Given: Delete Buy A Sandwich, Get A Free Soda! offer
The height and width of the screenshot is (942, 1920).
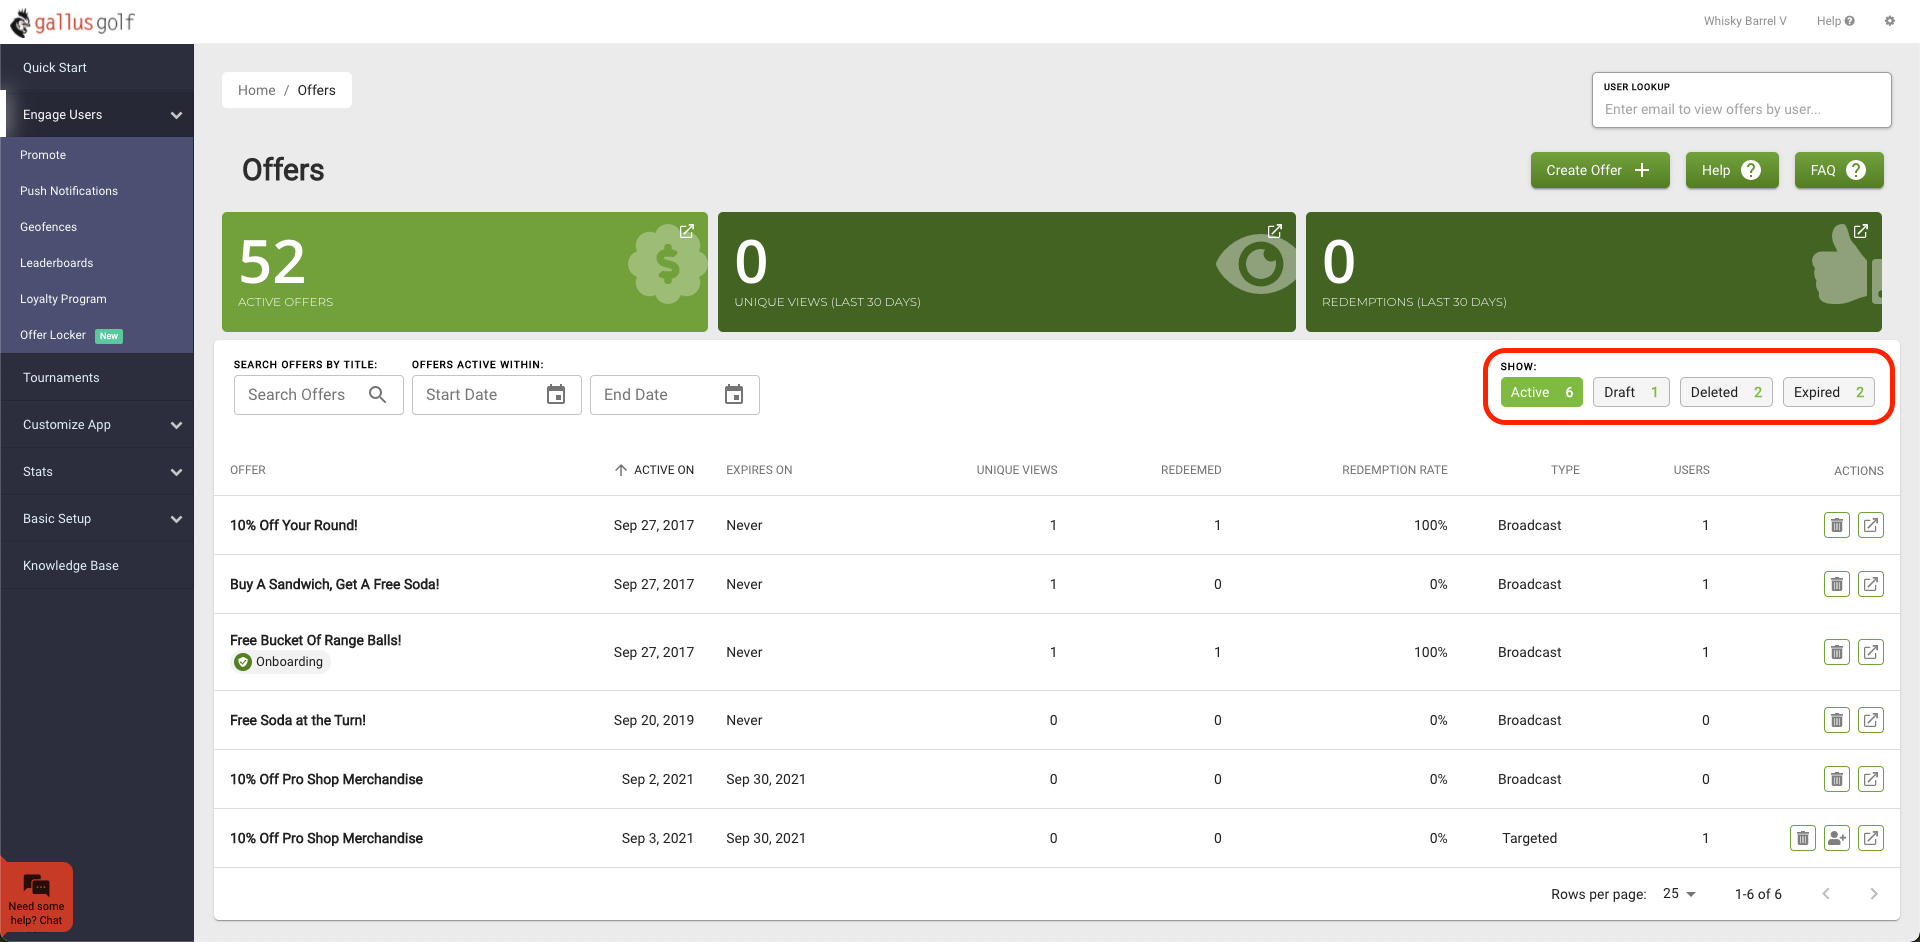Looking at the screenshot, I should [x=1837, y=584].
